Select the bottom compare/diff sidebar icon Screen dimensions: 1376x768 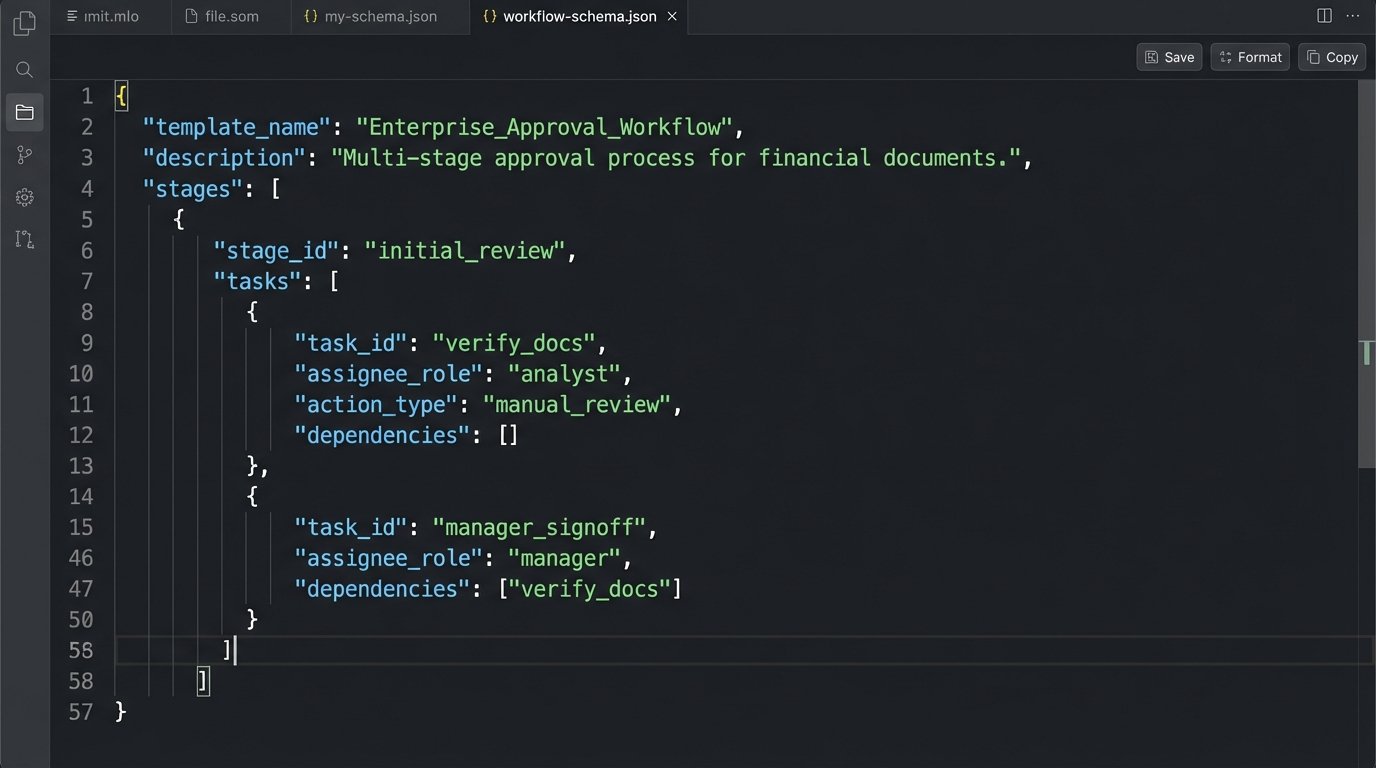coord(24,239)
